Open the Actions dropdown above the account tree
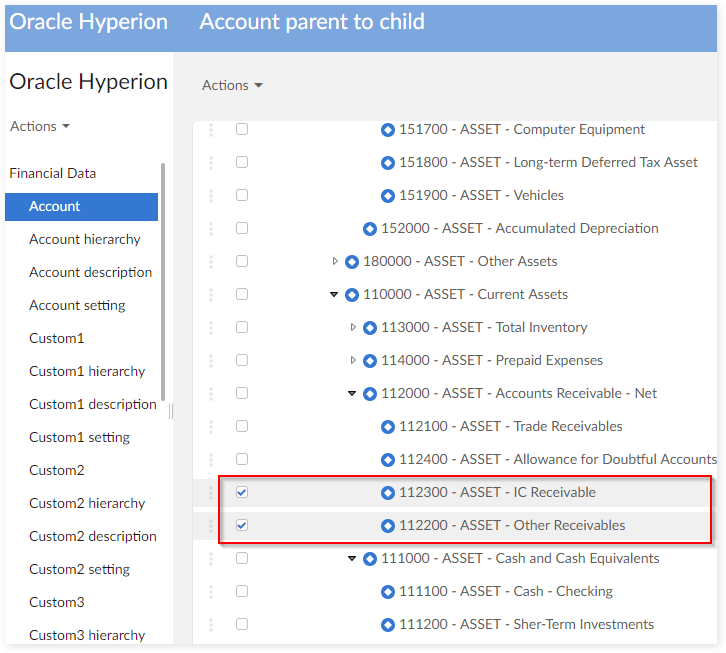 click(232, 85)
